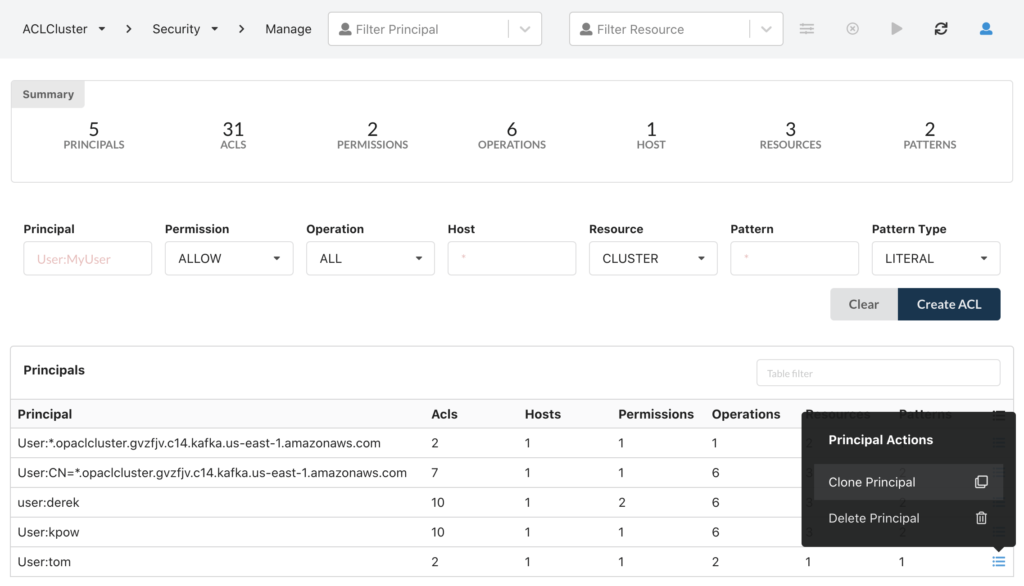Image resolution: width=1024 pixels, height=586 pixels.
Task: Click the Clear button
Action: pos(863,304)
